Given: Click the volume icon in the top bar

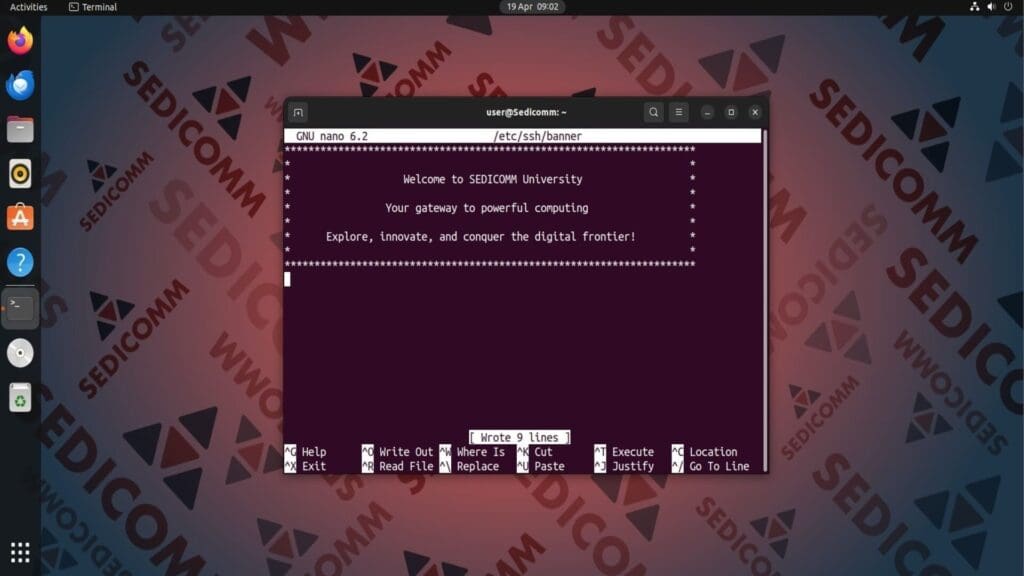Looking at the screenshot, I should pos(992,7).
